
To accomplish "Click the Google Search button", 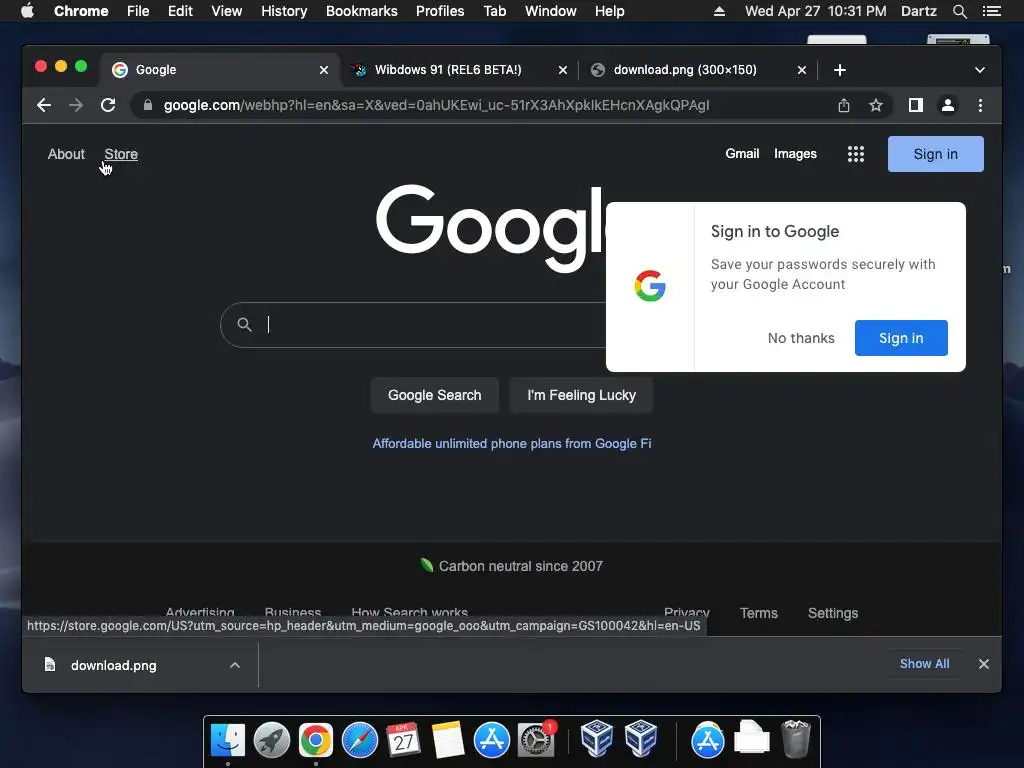I will pyautogui.click(x=434, y=395).
